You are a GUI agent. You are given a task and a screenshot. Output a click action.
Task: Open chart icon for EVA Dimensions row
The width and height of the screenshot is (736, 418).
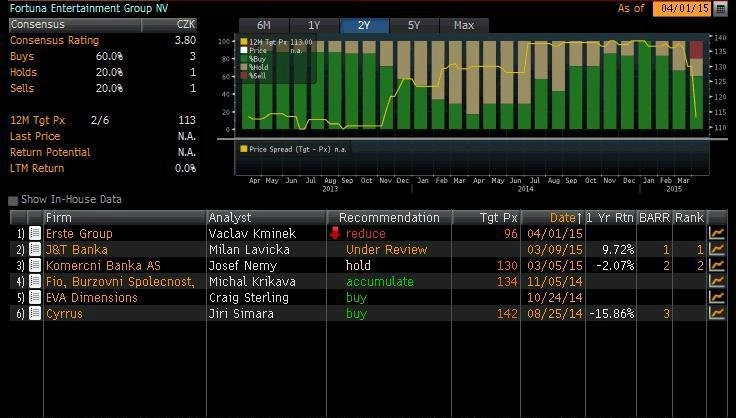(717, 297)
